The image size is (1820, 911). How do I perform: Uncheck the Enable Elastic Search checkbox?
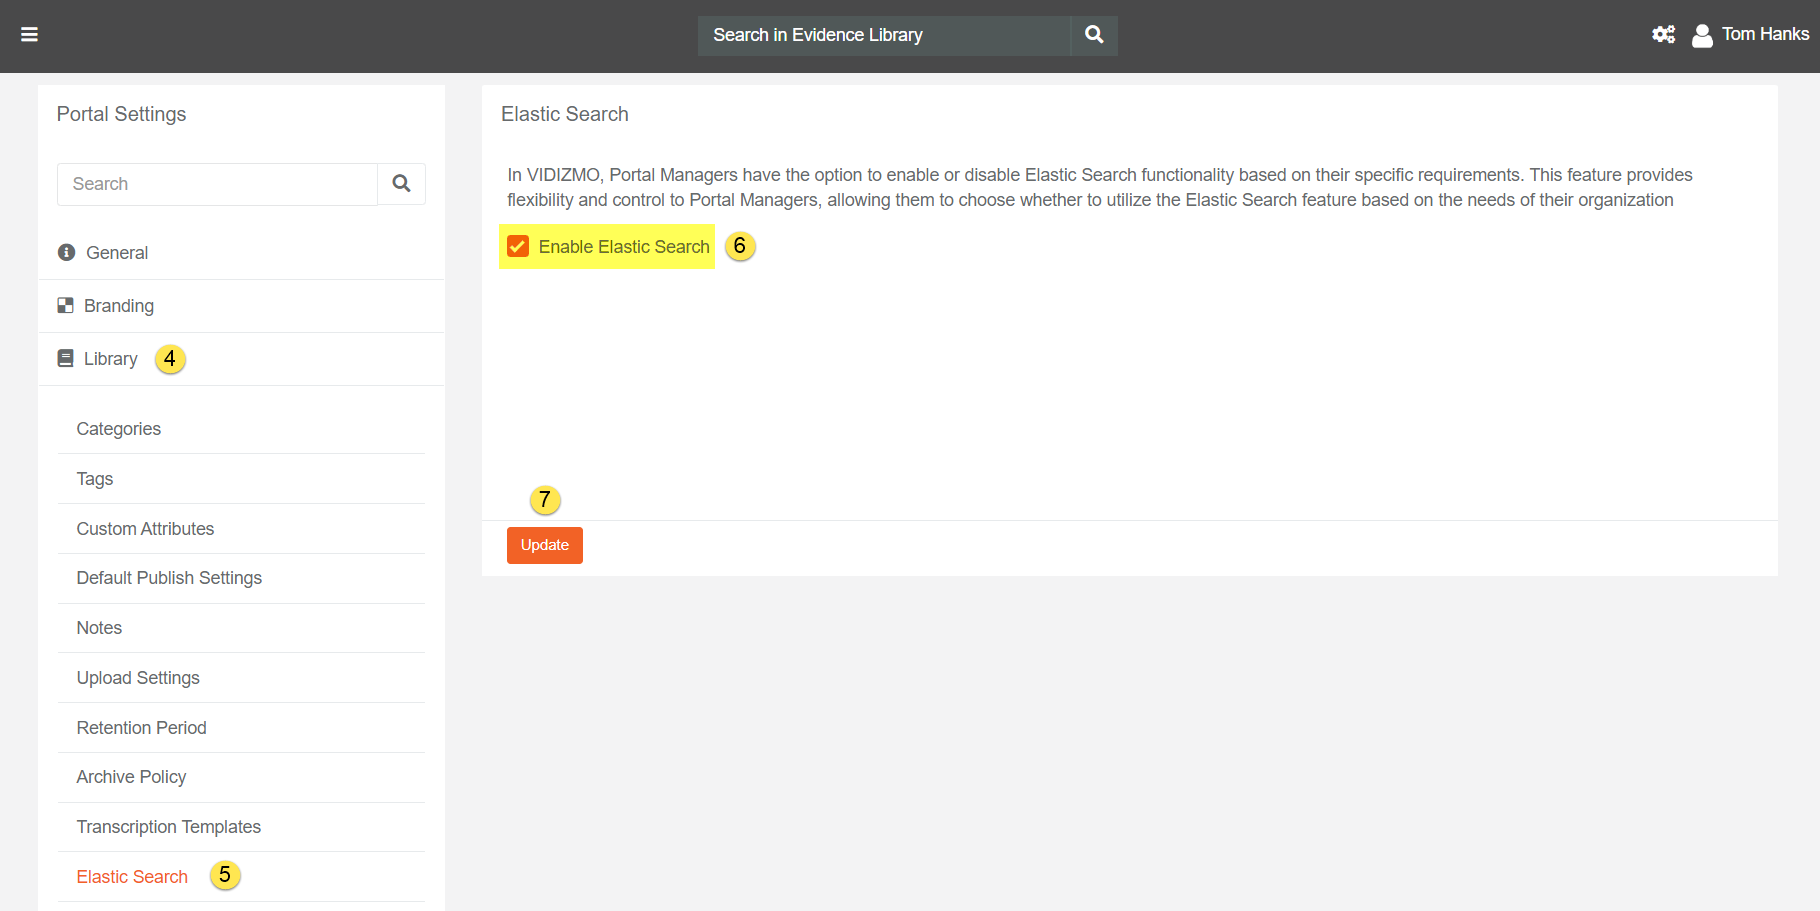pos(518,247)
